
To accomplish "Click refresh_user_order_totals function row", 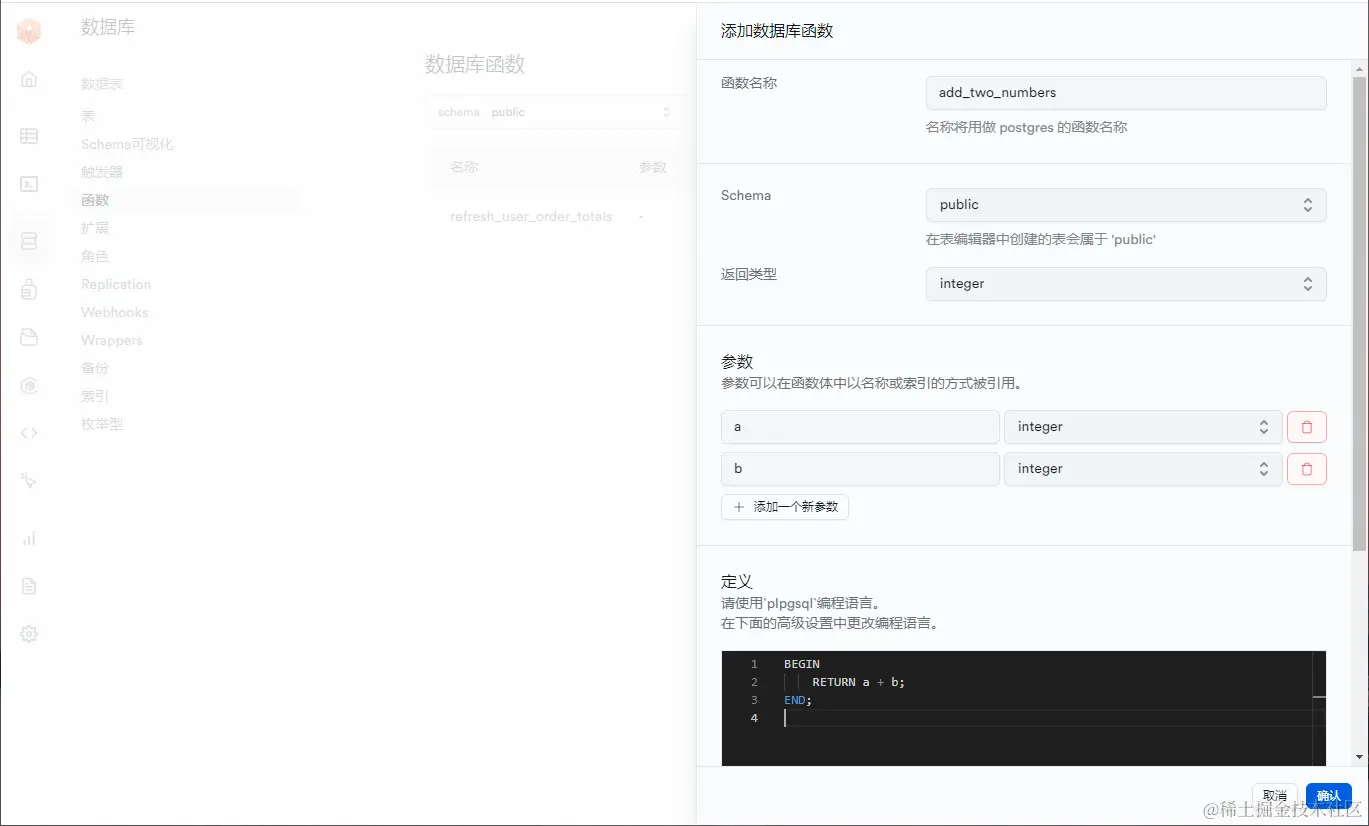I will tap(531, 216).
